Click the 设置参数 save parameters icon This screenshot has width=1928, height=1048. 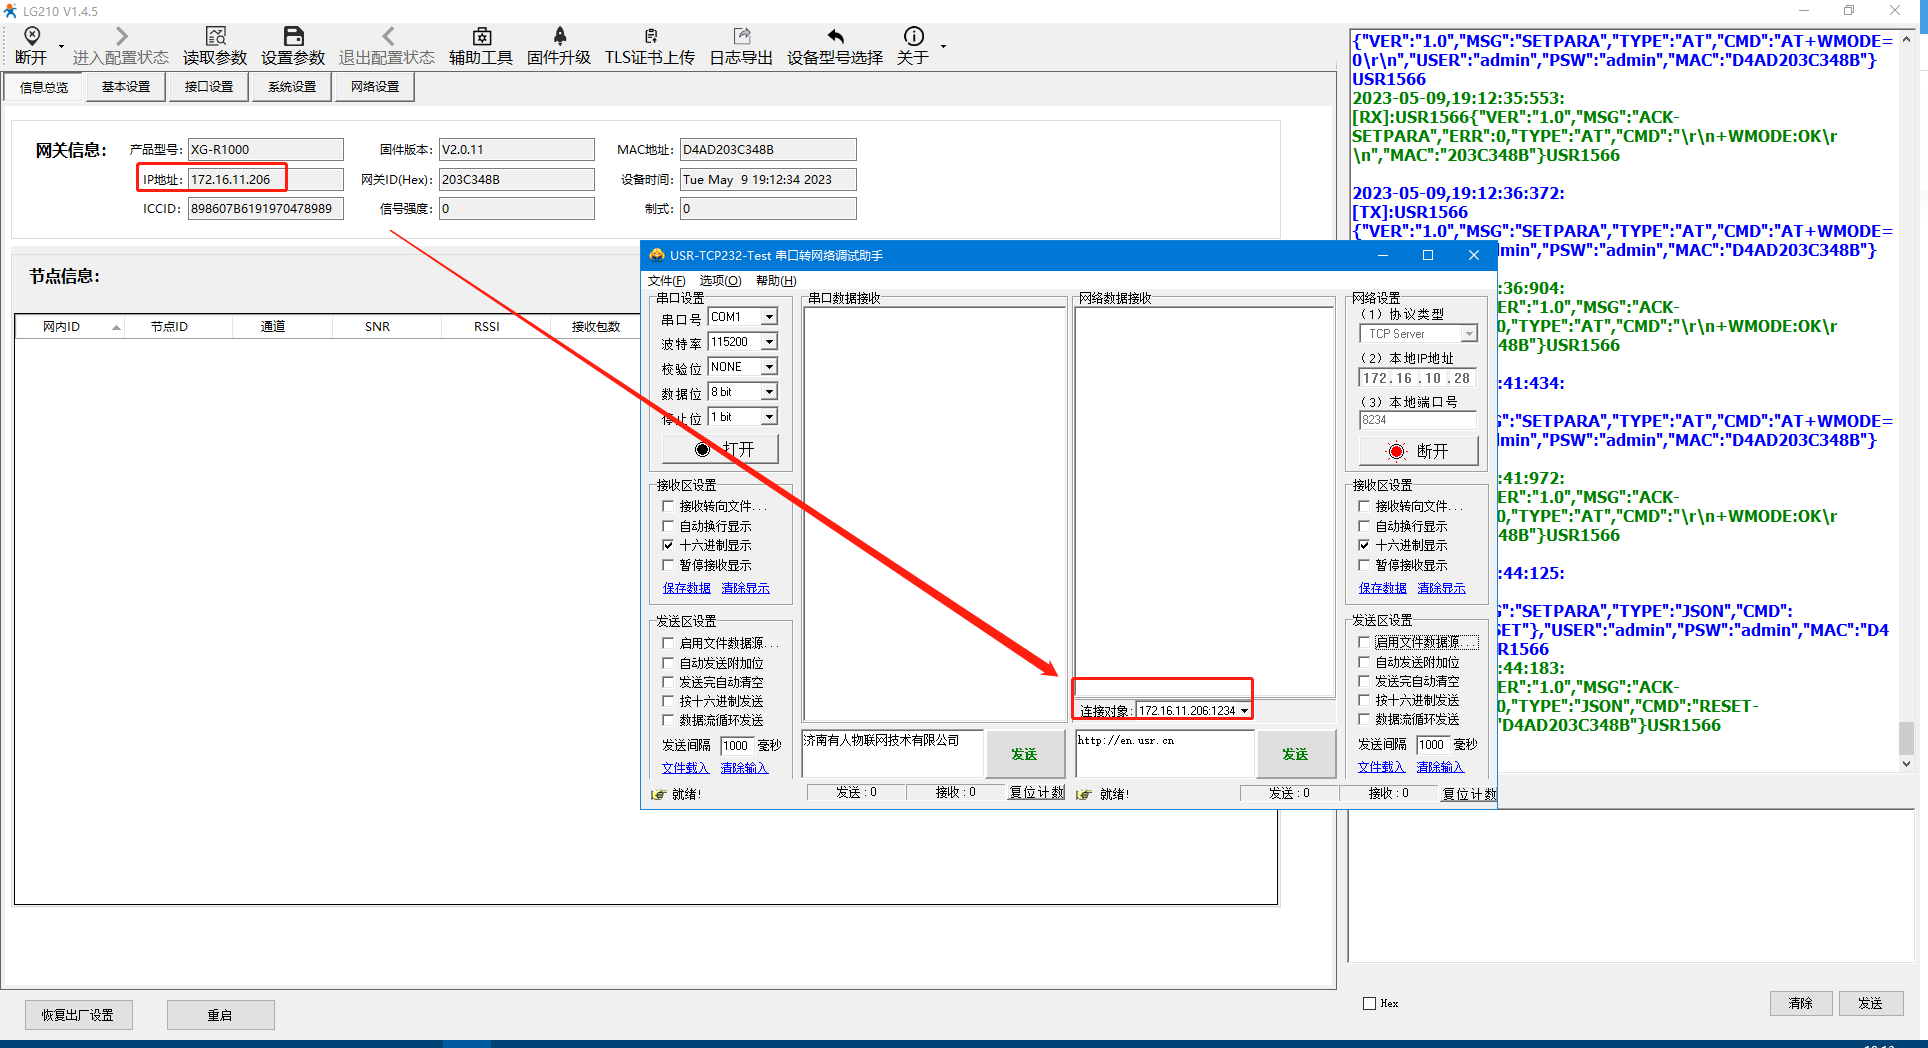[293, 37]
